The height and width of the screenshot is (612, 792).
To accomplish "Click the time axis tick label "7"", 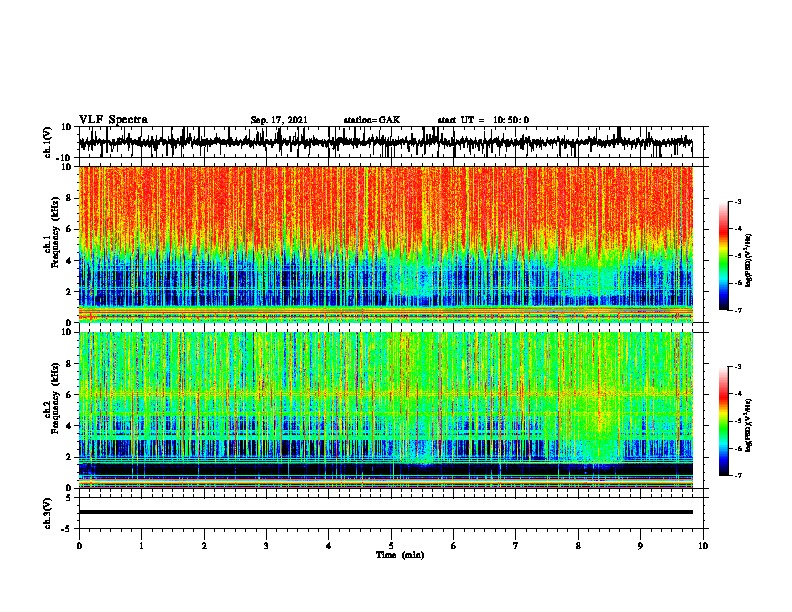I will (x=516, y=546).
